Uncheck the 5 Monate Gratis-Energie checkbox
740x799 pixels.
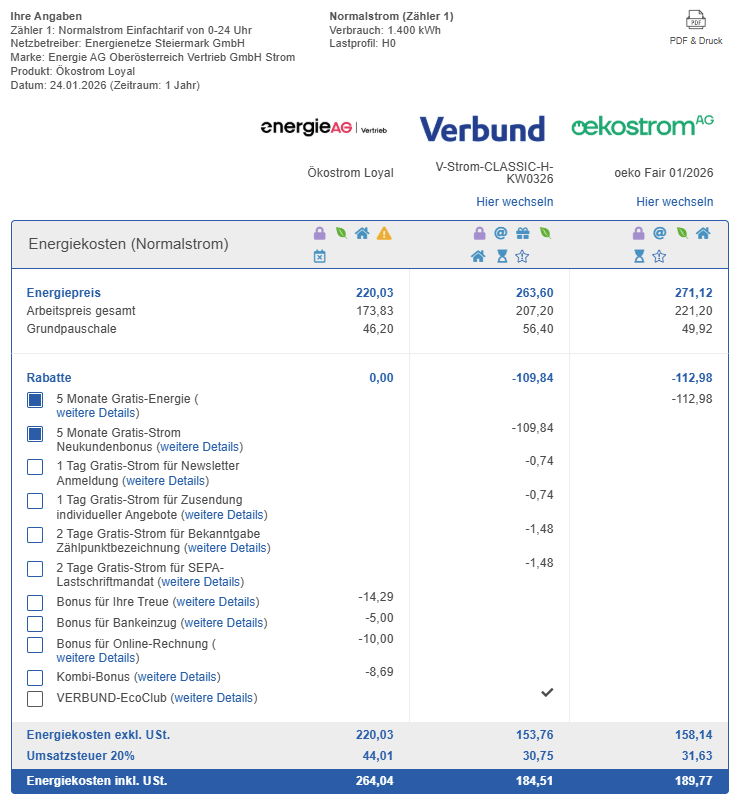point(35,400)
